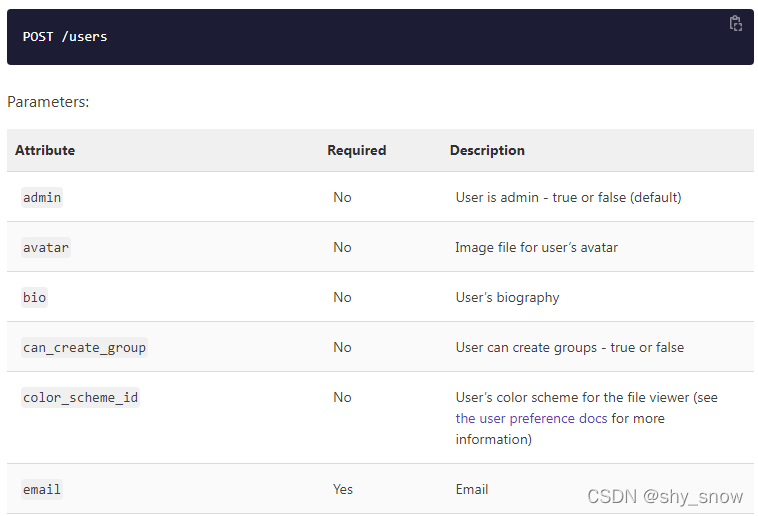Select the avatar attribute code label
The width and height of the screenshot is (758, 516).
[46, 247]
